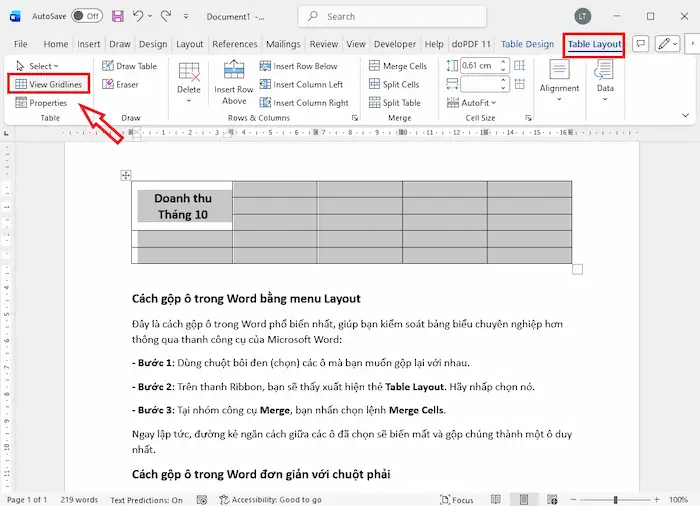
Task: Open Rows & Columns dialog launcher
Action: pyautogui.click(x=355, y=118)
